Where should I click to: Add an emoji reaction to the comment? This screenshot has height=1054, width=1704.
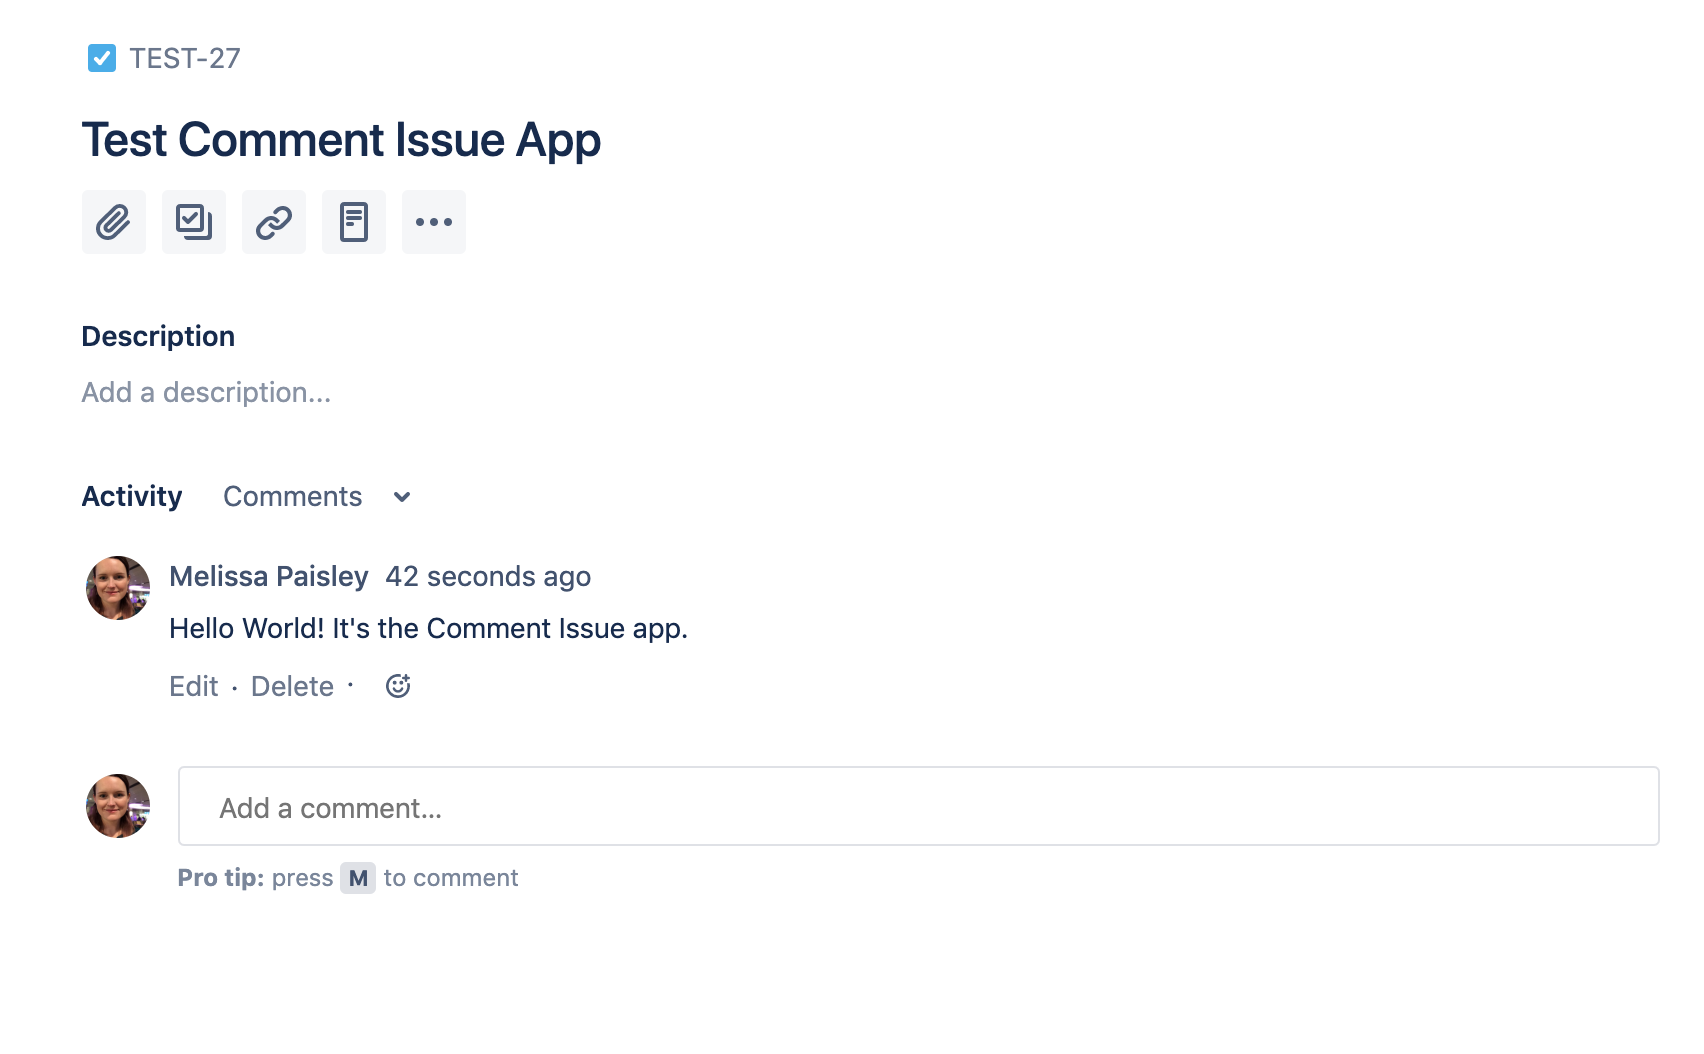[x=398, y=686]
